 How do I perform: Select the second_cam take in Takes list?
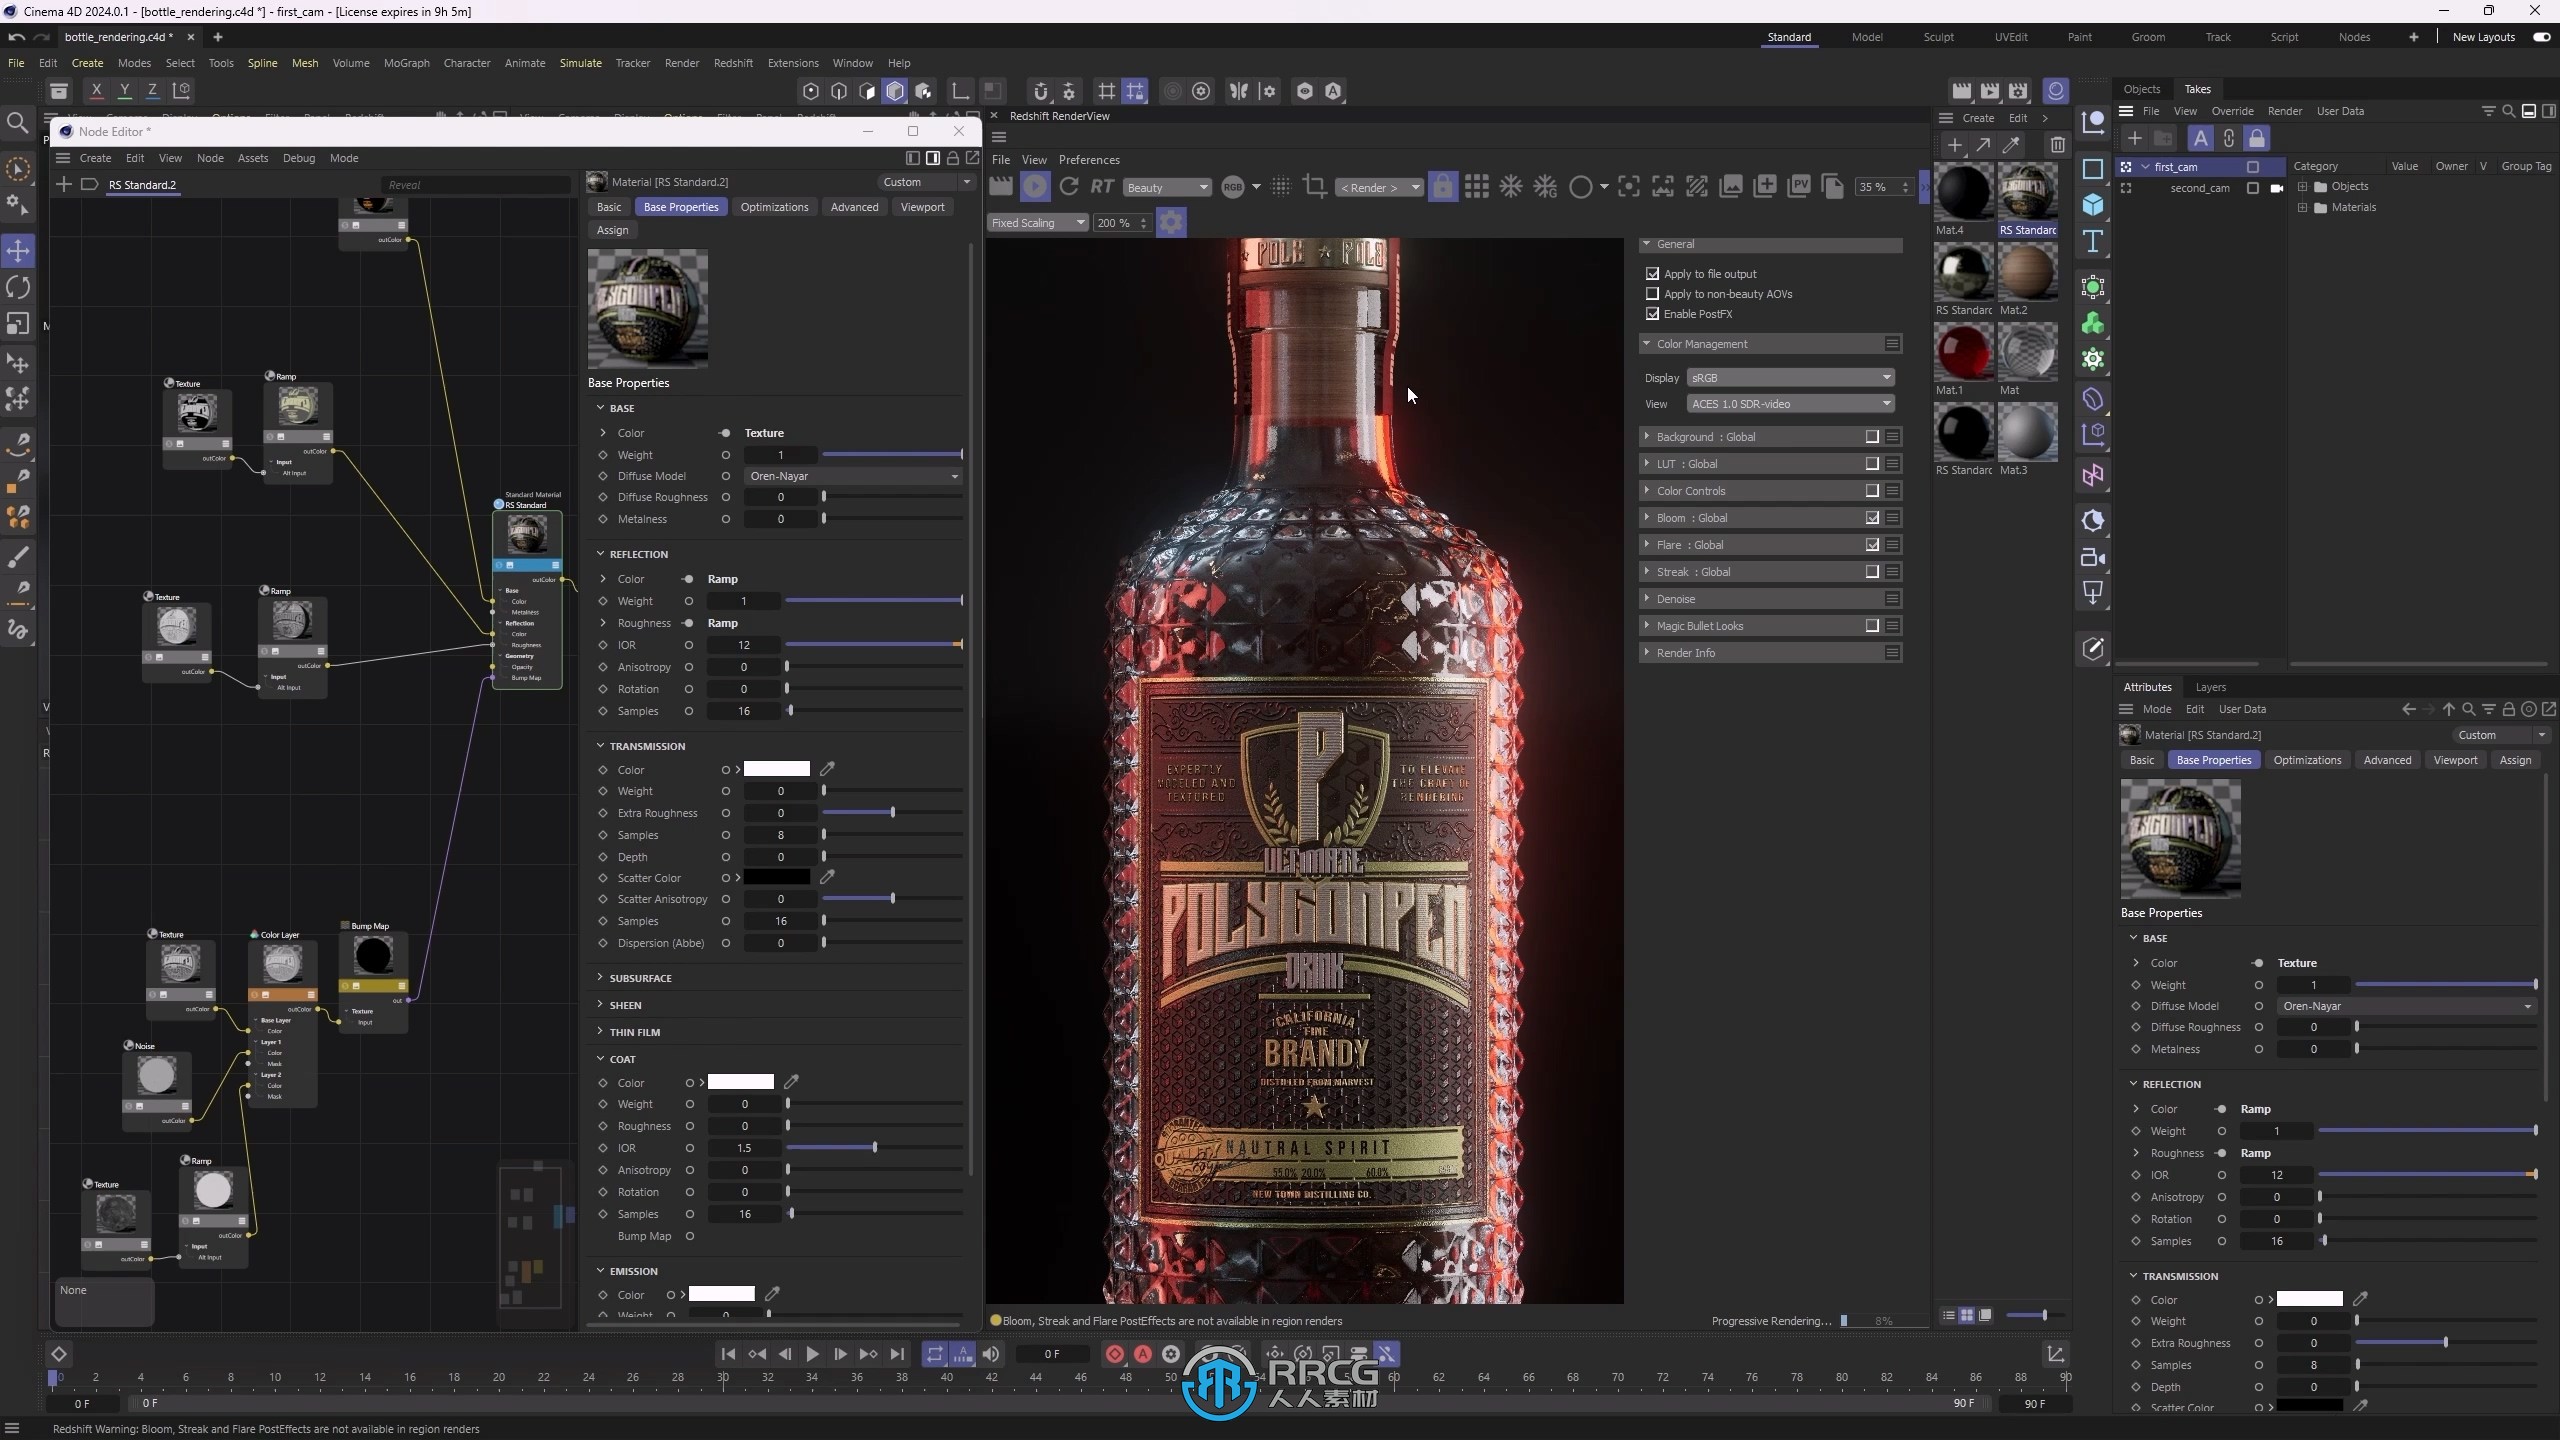click(2199, 188)
